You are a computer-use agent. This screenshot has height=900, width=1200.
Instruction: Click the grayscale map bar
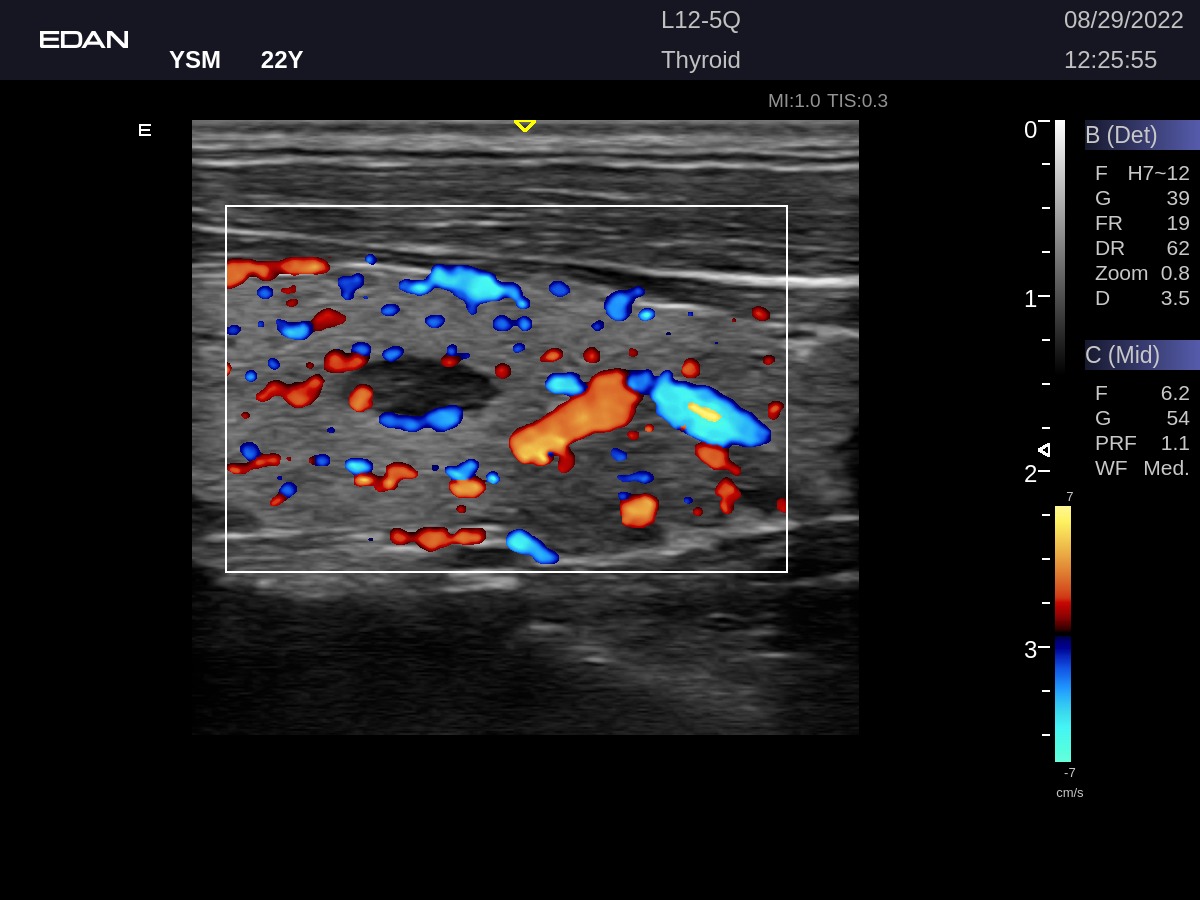click(x=1060, y=245)
